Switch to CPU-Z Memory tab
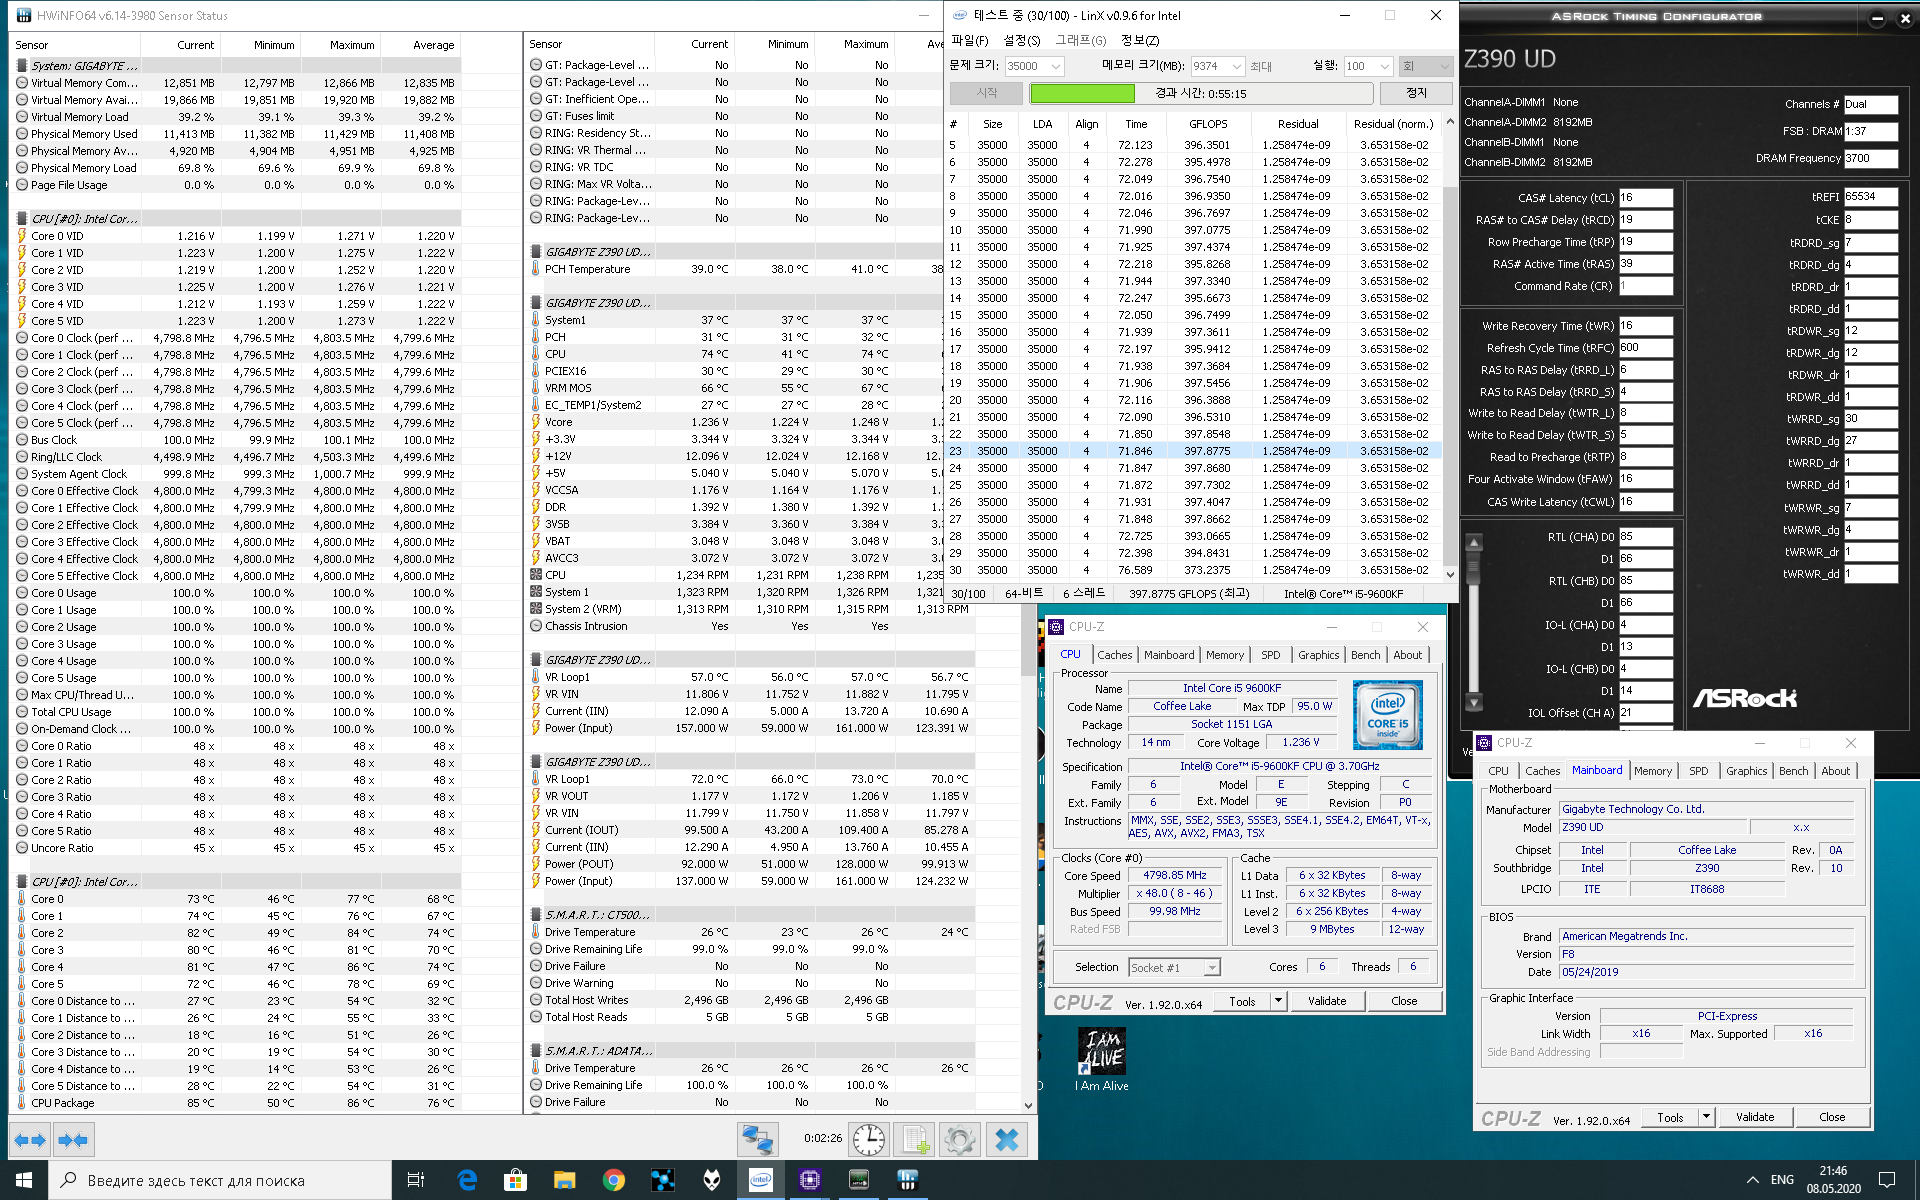The height and width of the screenshot is (1200, 1920). (x=1224, y=655)
